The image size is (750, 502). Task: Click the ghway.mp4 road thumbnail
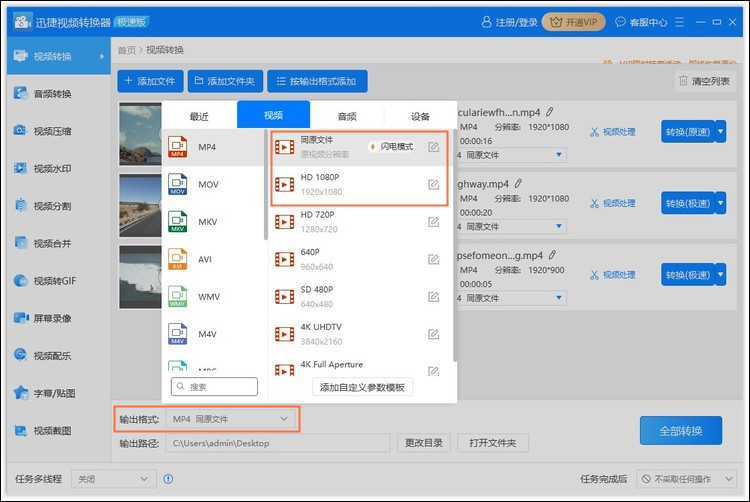[140, 206]
